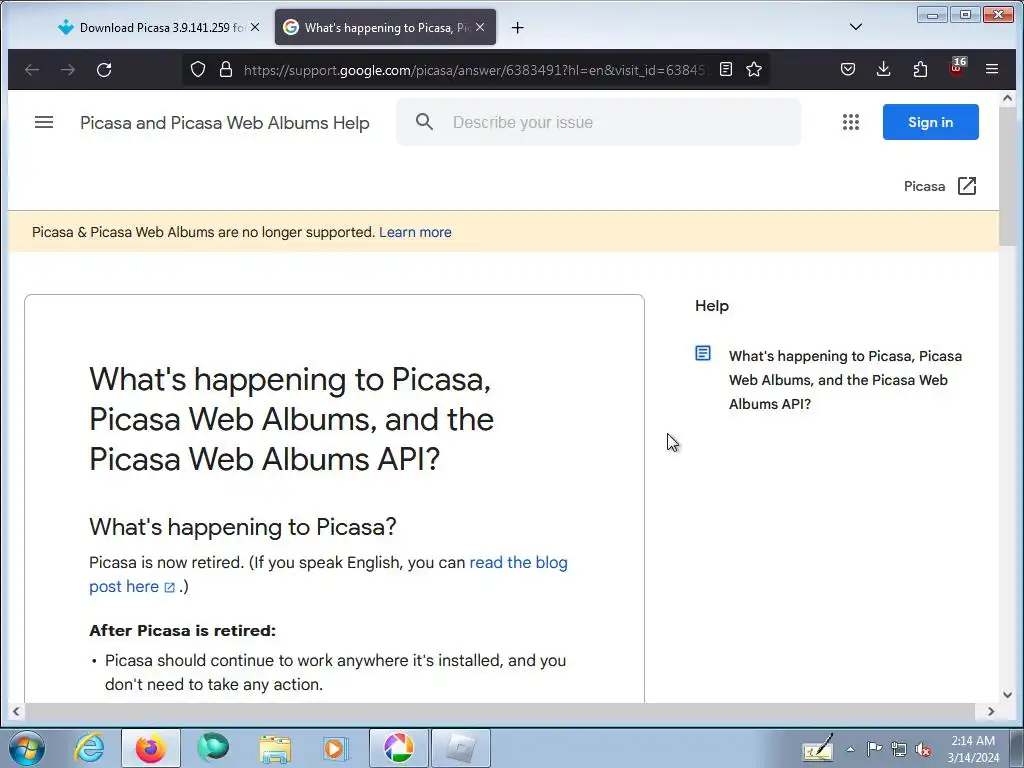The image size is (1024, 768).
Task: Expand the list all tabs chevron
Action: tap(856, 27)
